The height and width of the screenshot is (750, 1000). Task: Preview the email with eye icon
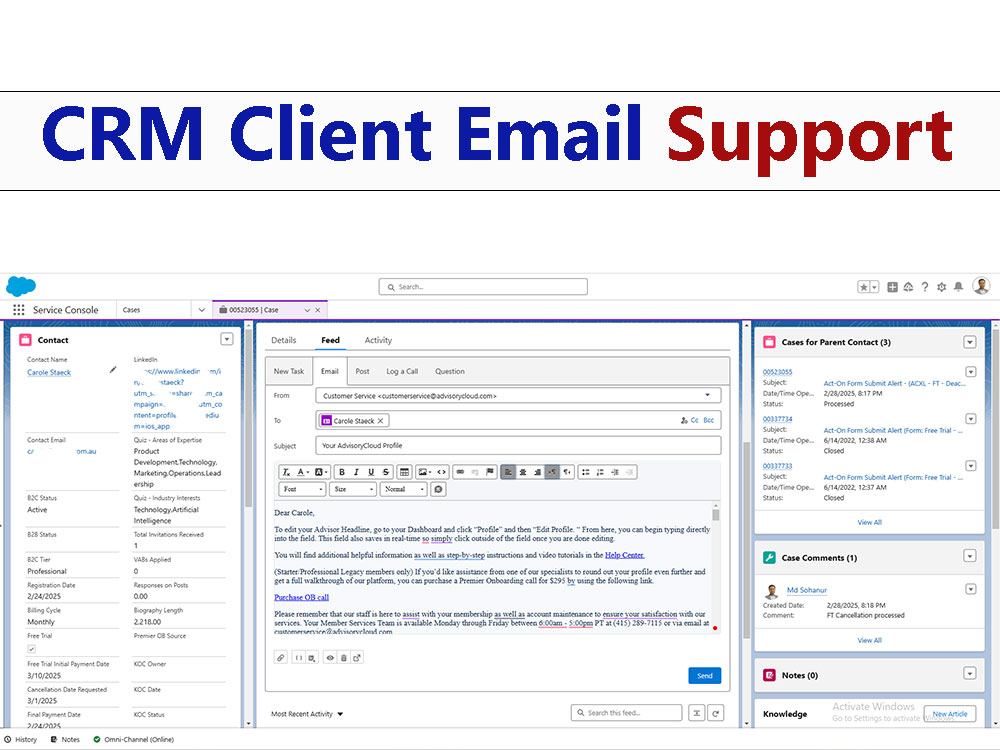tap(330, 658)
